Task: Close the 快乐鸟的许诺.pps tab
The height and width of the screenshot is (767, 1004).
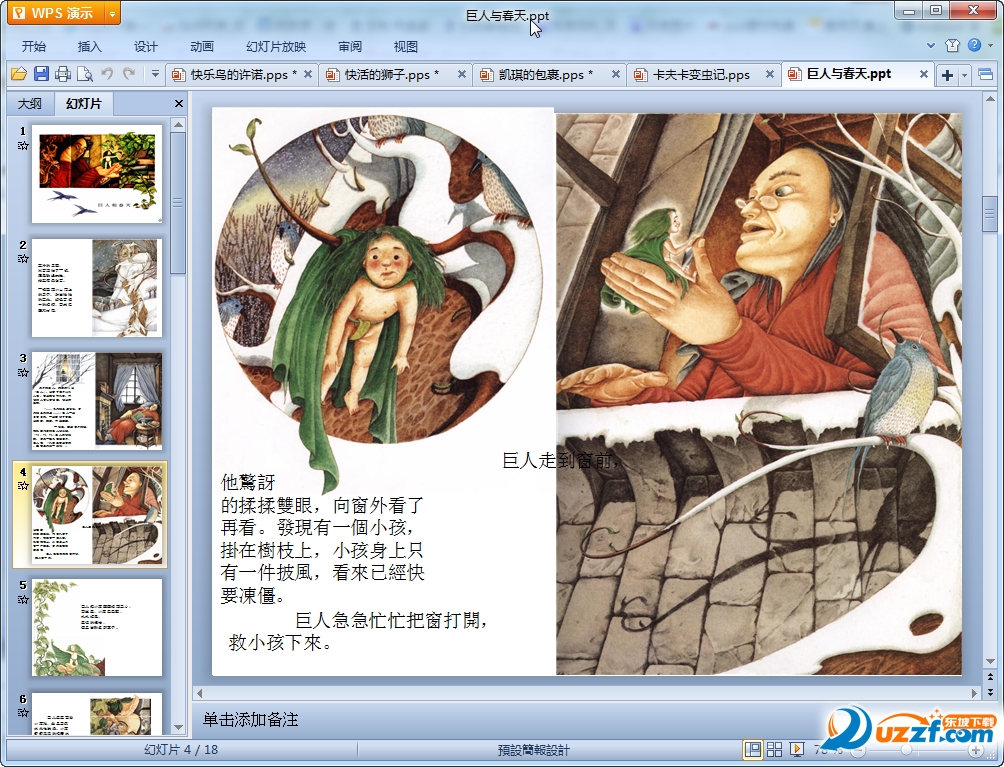Action: coord(307,74)
